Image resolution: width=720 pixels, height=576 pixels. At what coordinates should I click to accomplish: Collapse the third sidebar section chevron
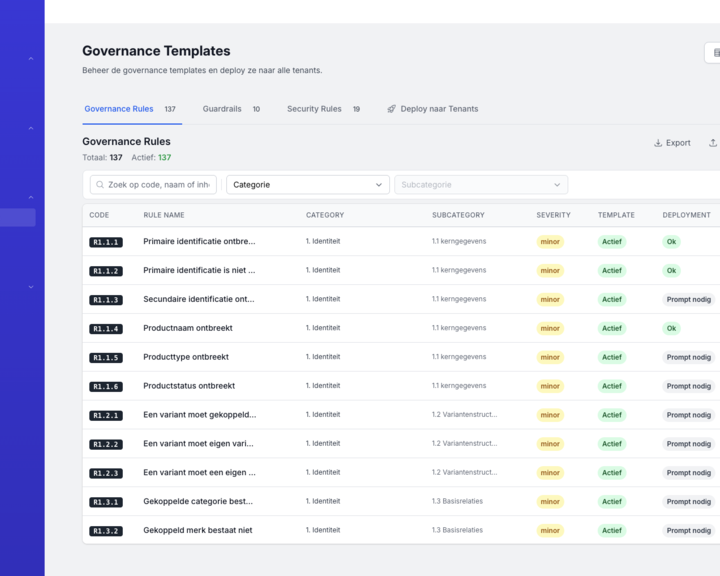31,198
